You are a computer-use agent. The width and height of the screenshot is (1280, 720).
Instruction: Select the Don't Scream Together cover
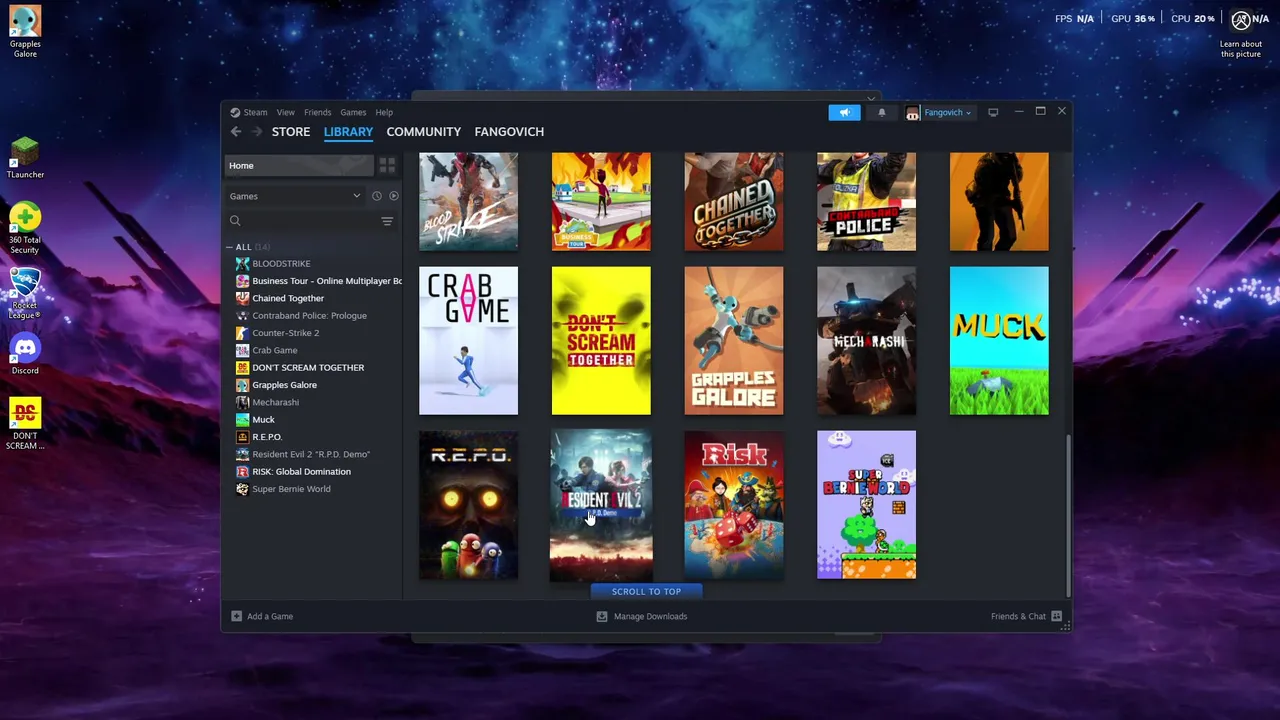(x=601, y=340)
